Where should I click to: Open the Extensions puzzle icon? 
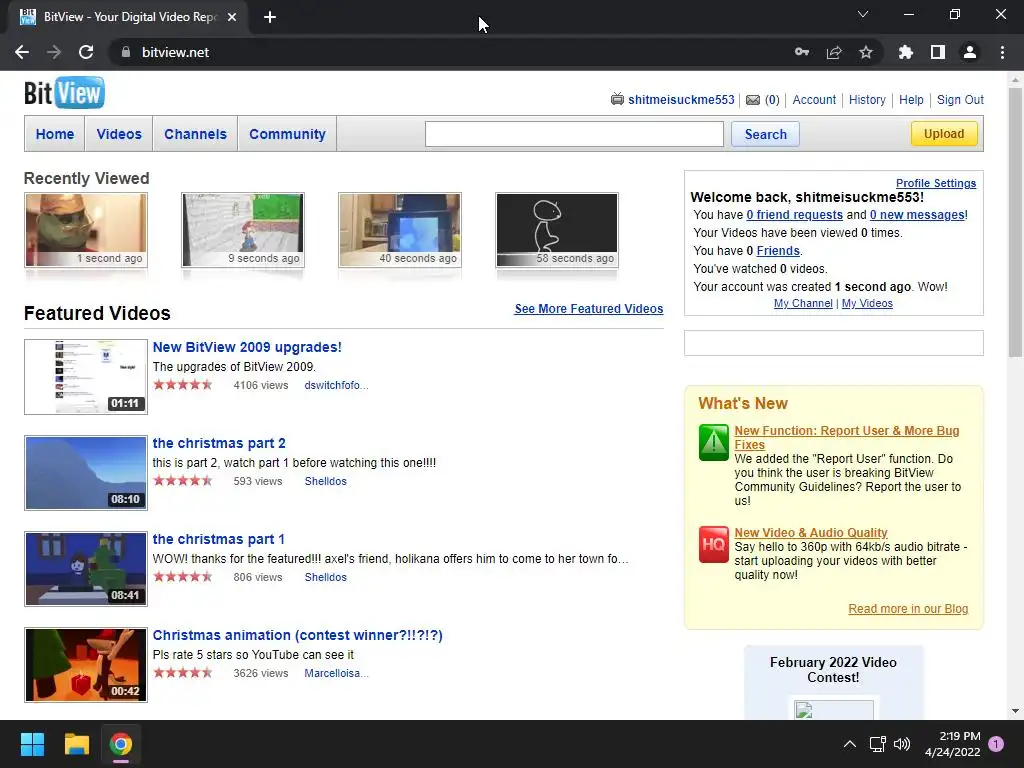click(x=905, y=52)
